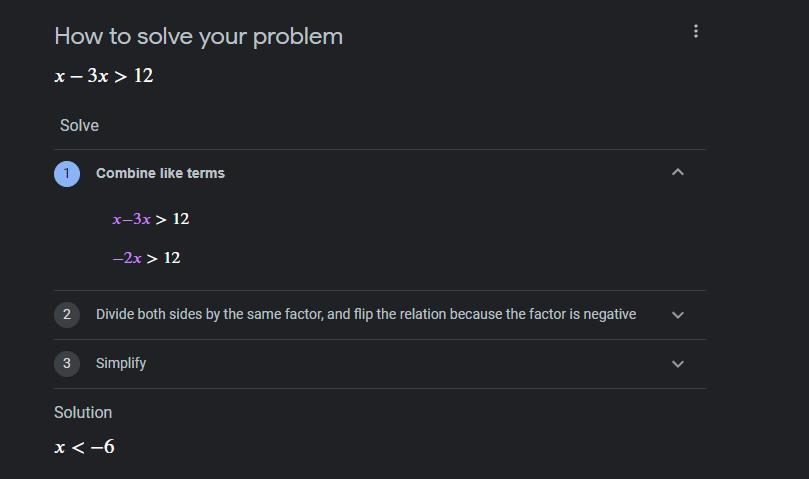Click the 12 in step 1's first equation

(x=180, y=219)
